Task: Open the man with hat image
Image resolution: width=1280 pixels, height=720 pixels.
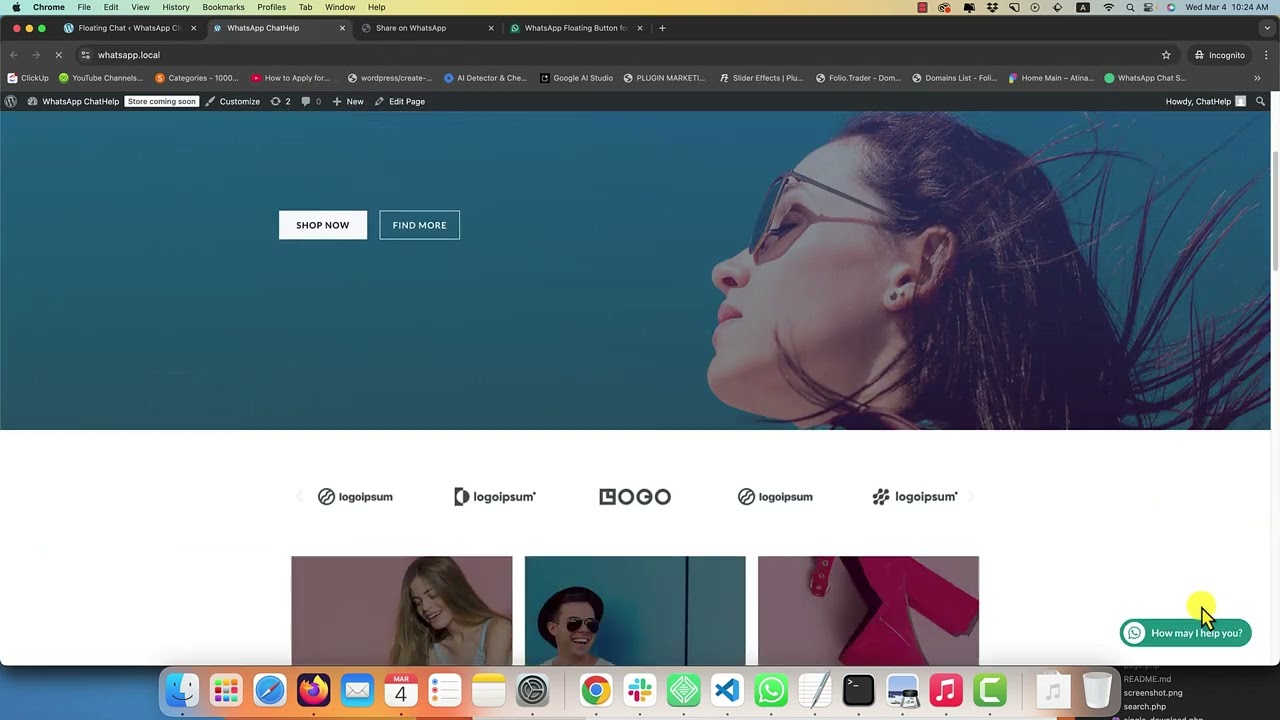Action: click(635, 610)
